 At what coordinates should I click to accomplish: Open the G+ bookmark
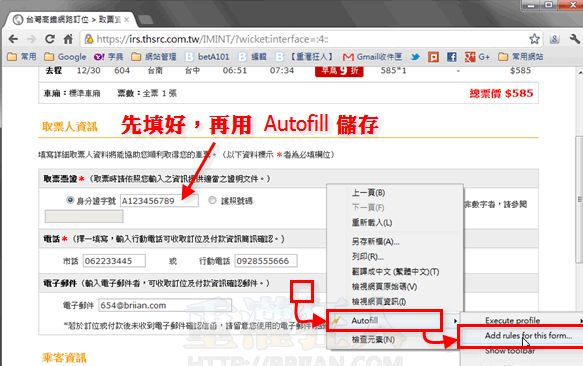[477, 57]
